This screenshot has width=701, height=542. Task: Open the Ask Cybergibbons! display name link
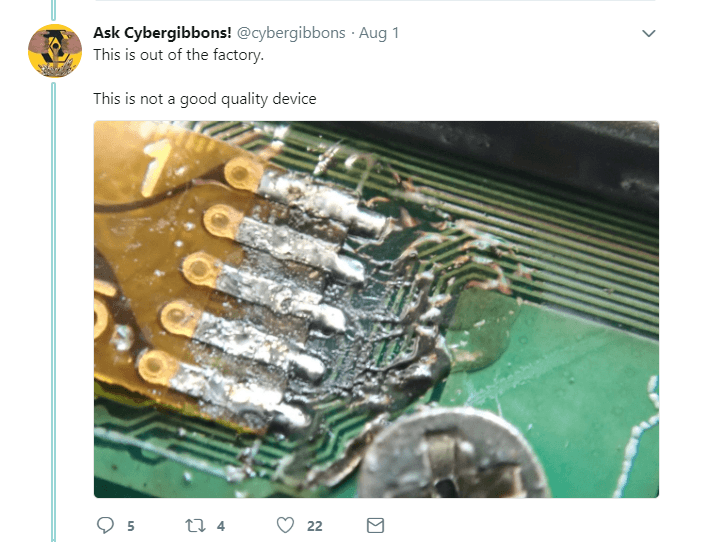tap(162, 33)
